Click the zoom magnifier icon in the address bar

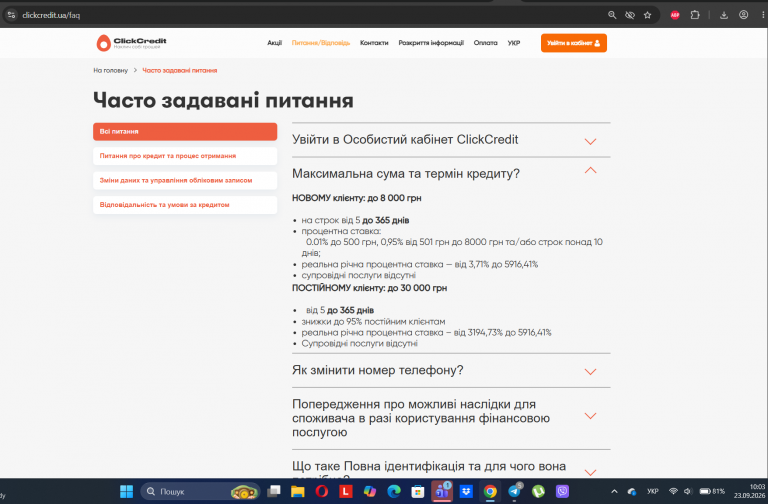pos(612,15)
